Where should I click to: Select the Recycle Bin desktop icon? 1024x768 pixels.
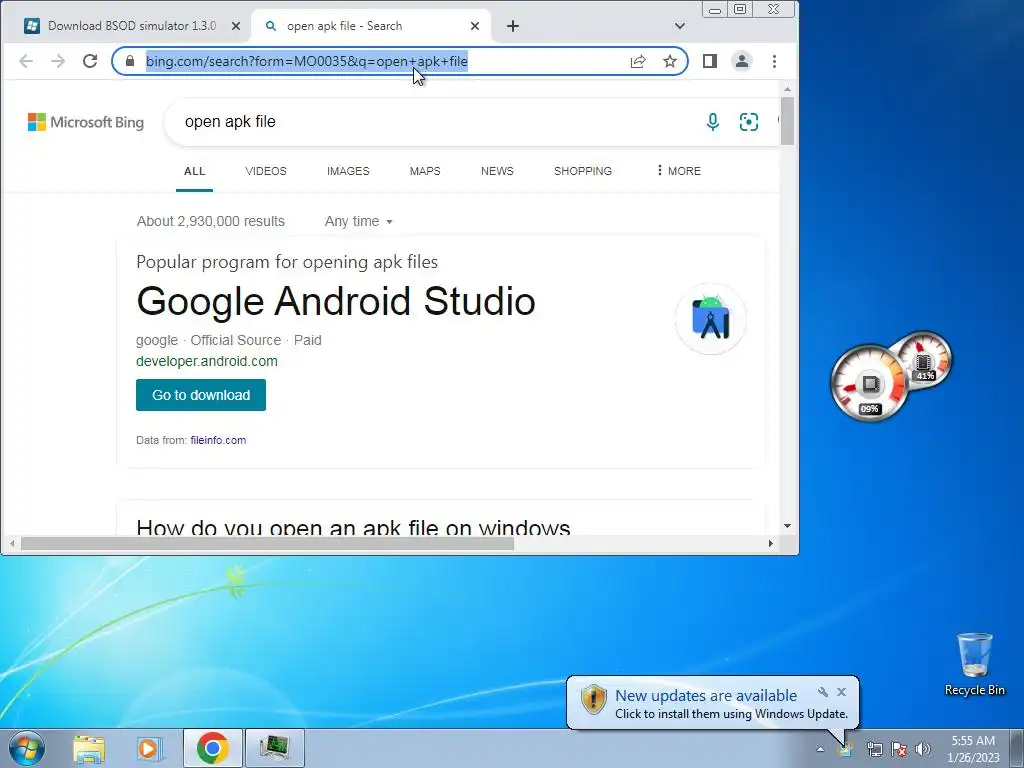[974, 664]
